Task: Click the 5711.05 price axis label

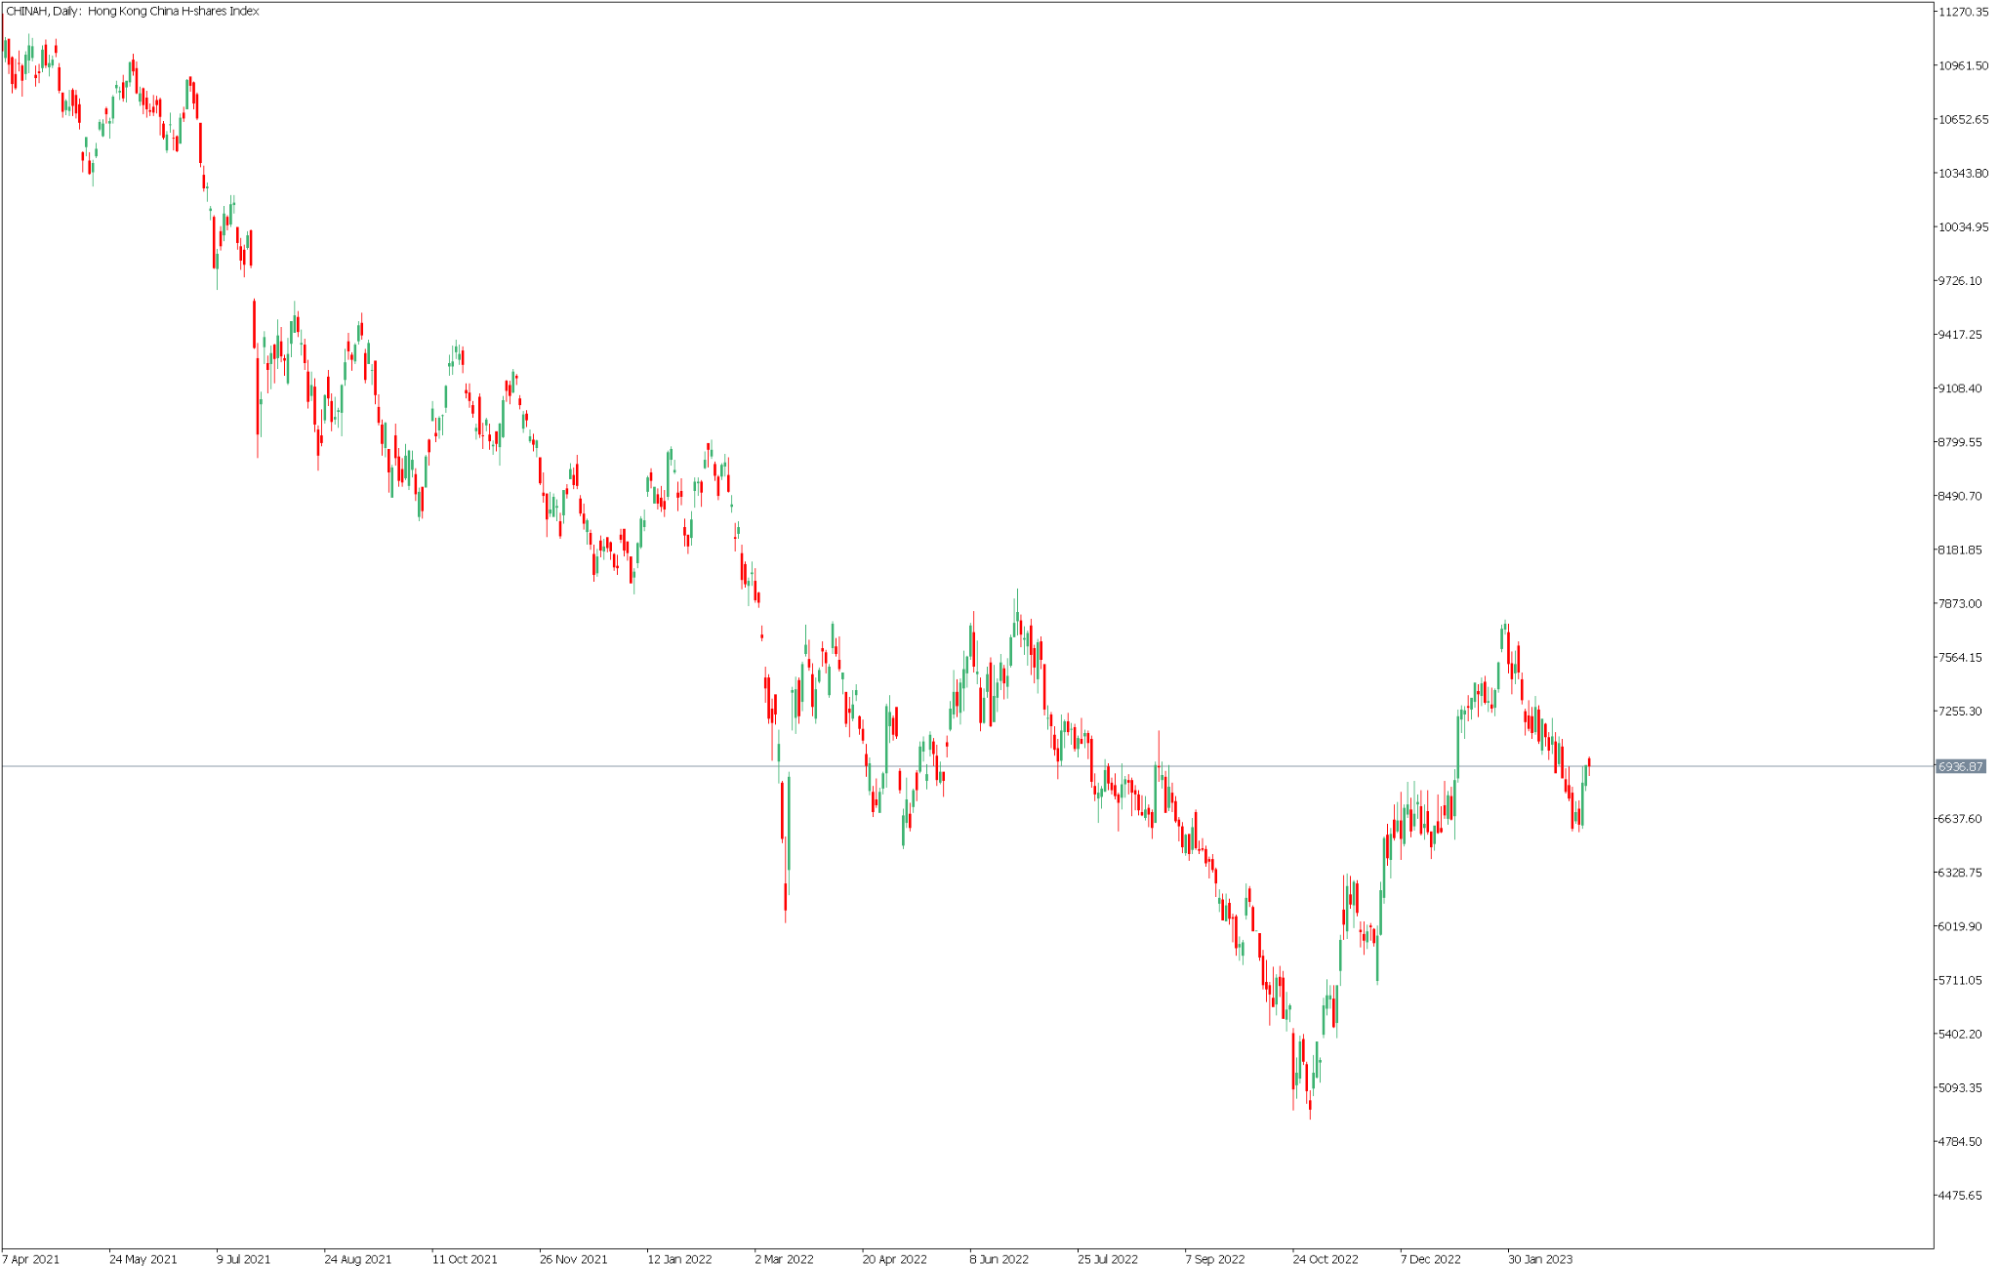Action: [1960, 981]
